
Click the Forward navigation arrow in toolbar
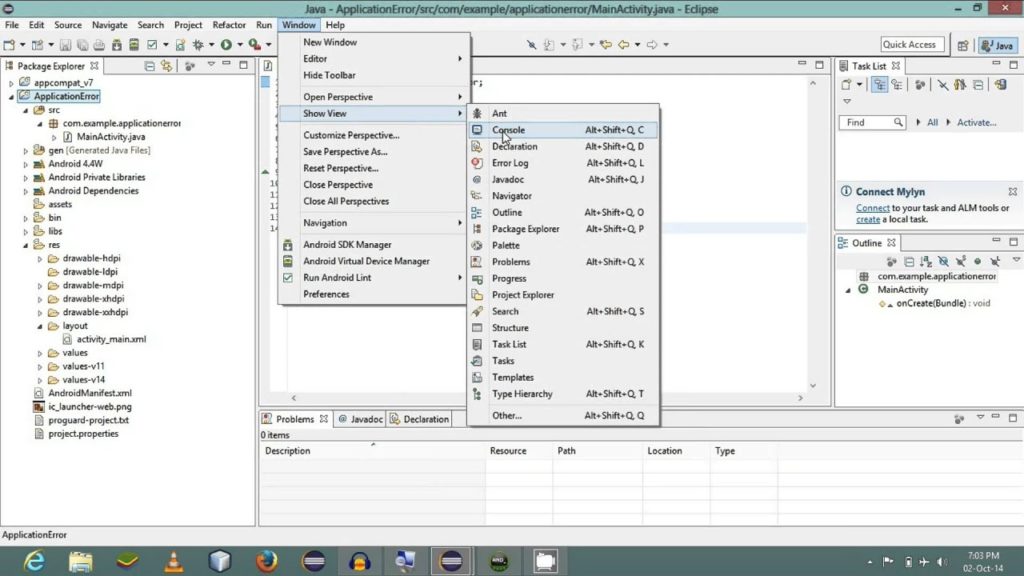click(652, 44)
